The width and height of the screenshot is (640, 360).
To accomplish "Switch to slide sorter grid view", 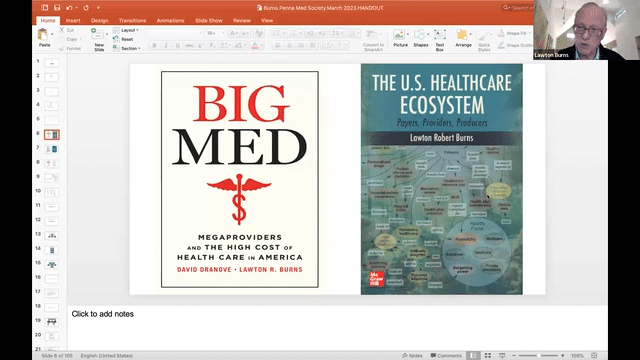I will click(x=488, y=356).
